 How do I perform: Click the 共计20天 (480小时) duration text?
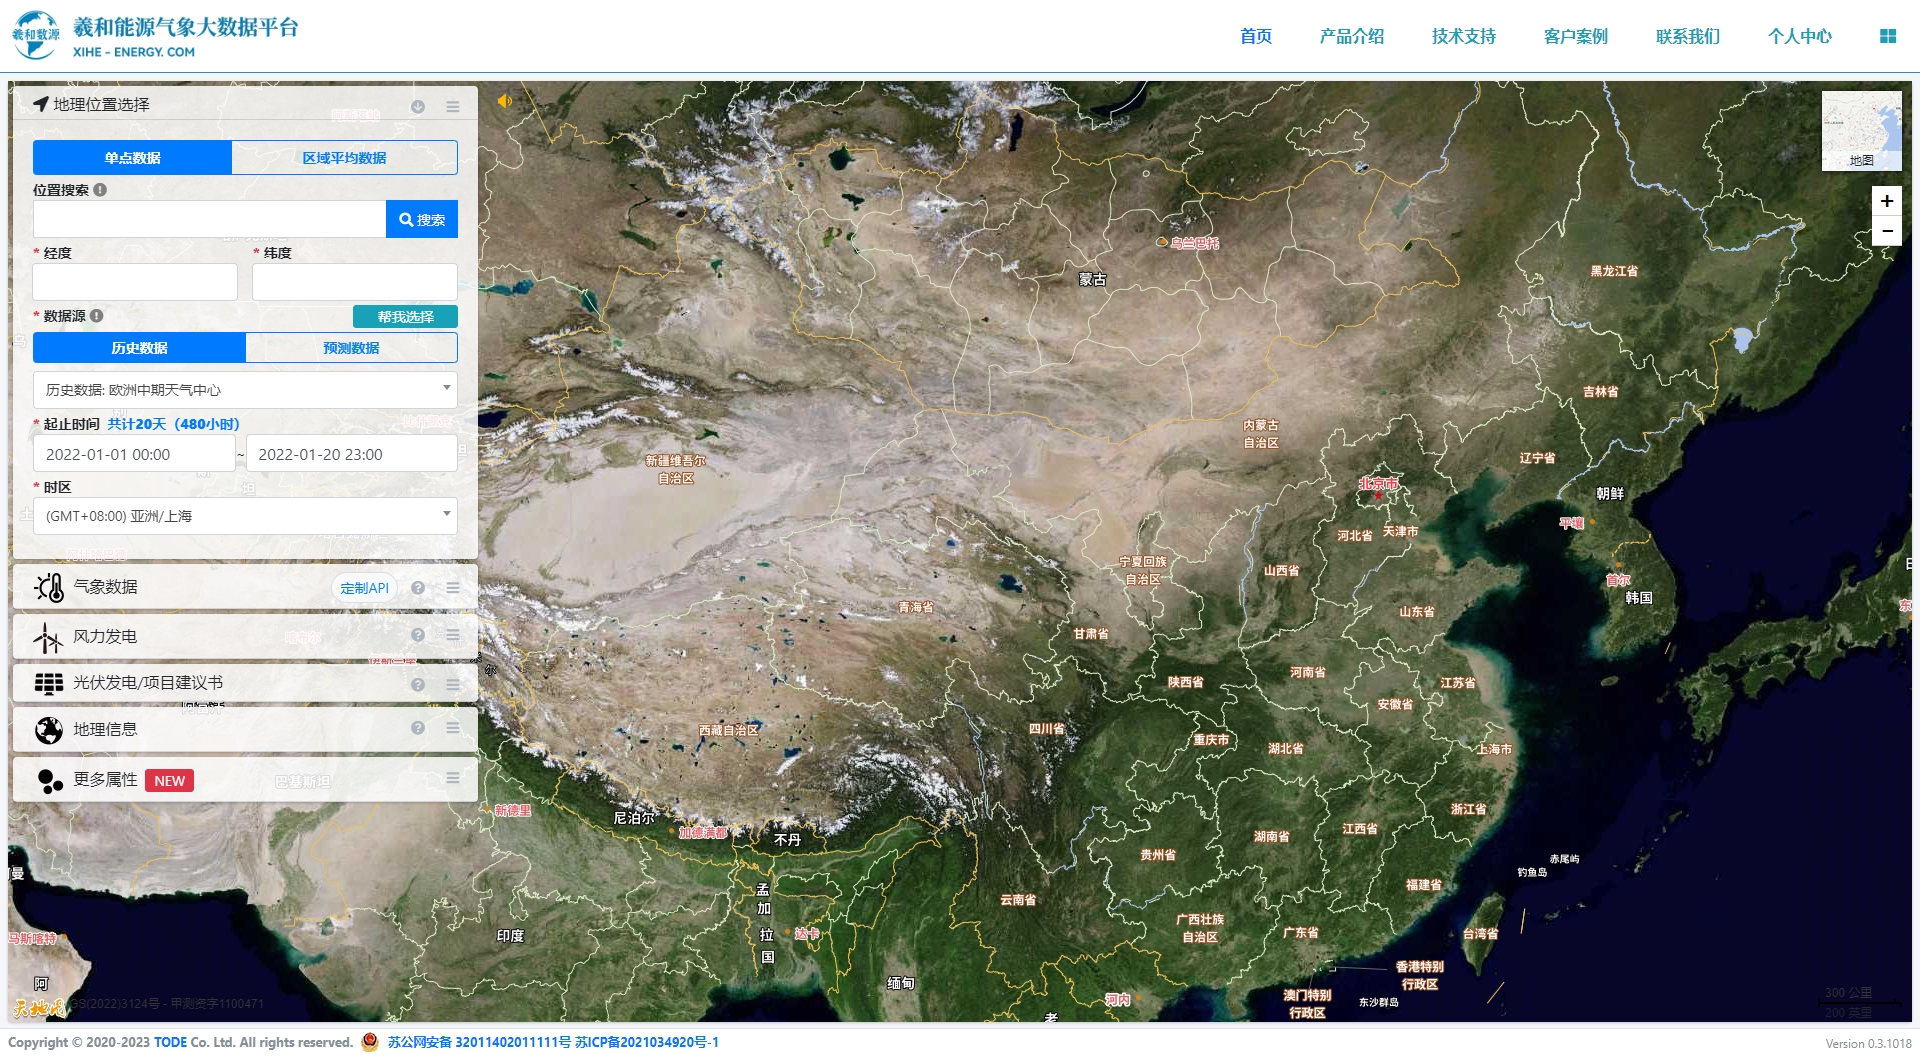pyautogui.click(x=173, y=424)
